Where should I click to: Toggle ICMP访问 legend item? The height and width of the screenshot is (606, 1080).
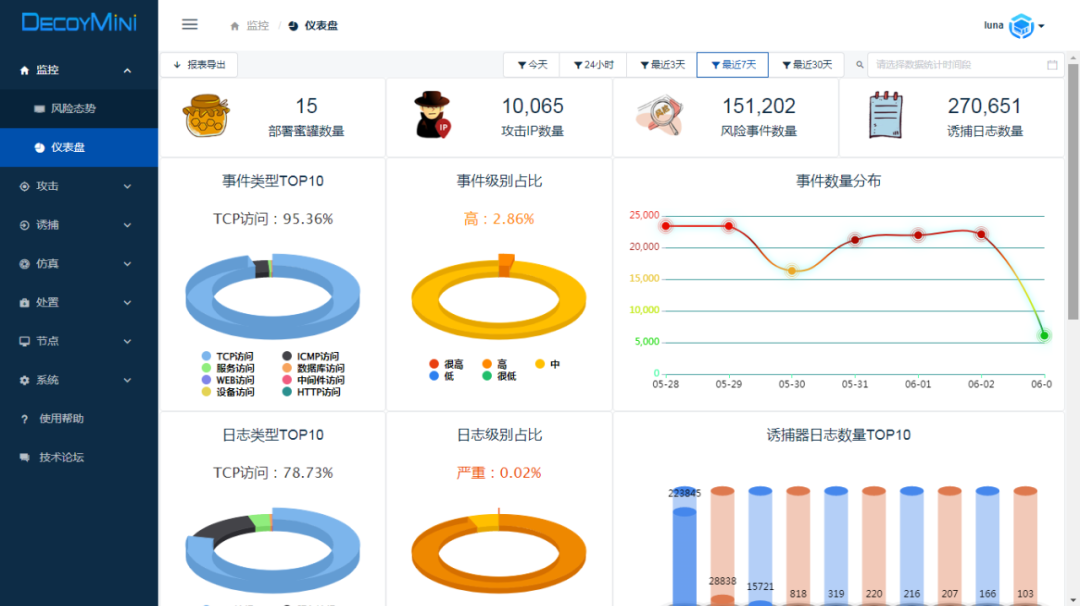[311, 356]
